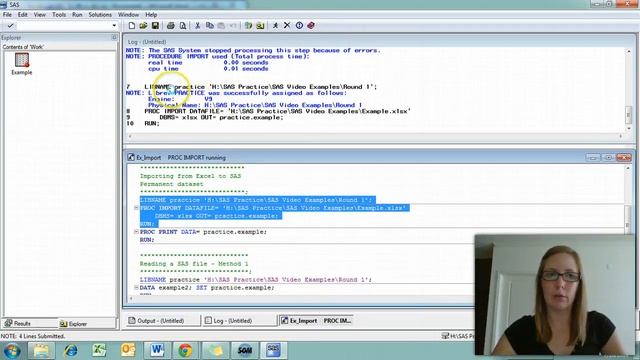The image size is (640, 360).
Task: Click the Paste toolbar icon
Action: pyautogui.click(x=221, y=25)
